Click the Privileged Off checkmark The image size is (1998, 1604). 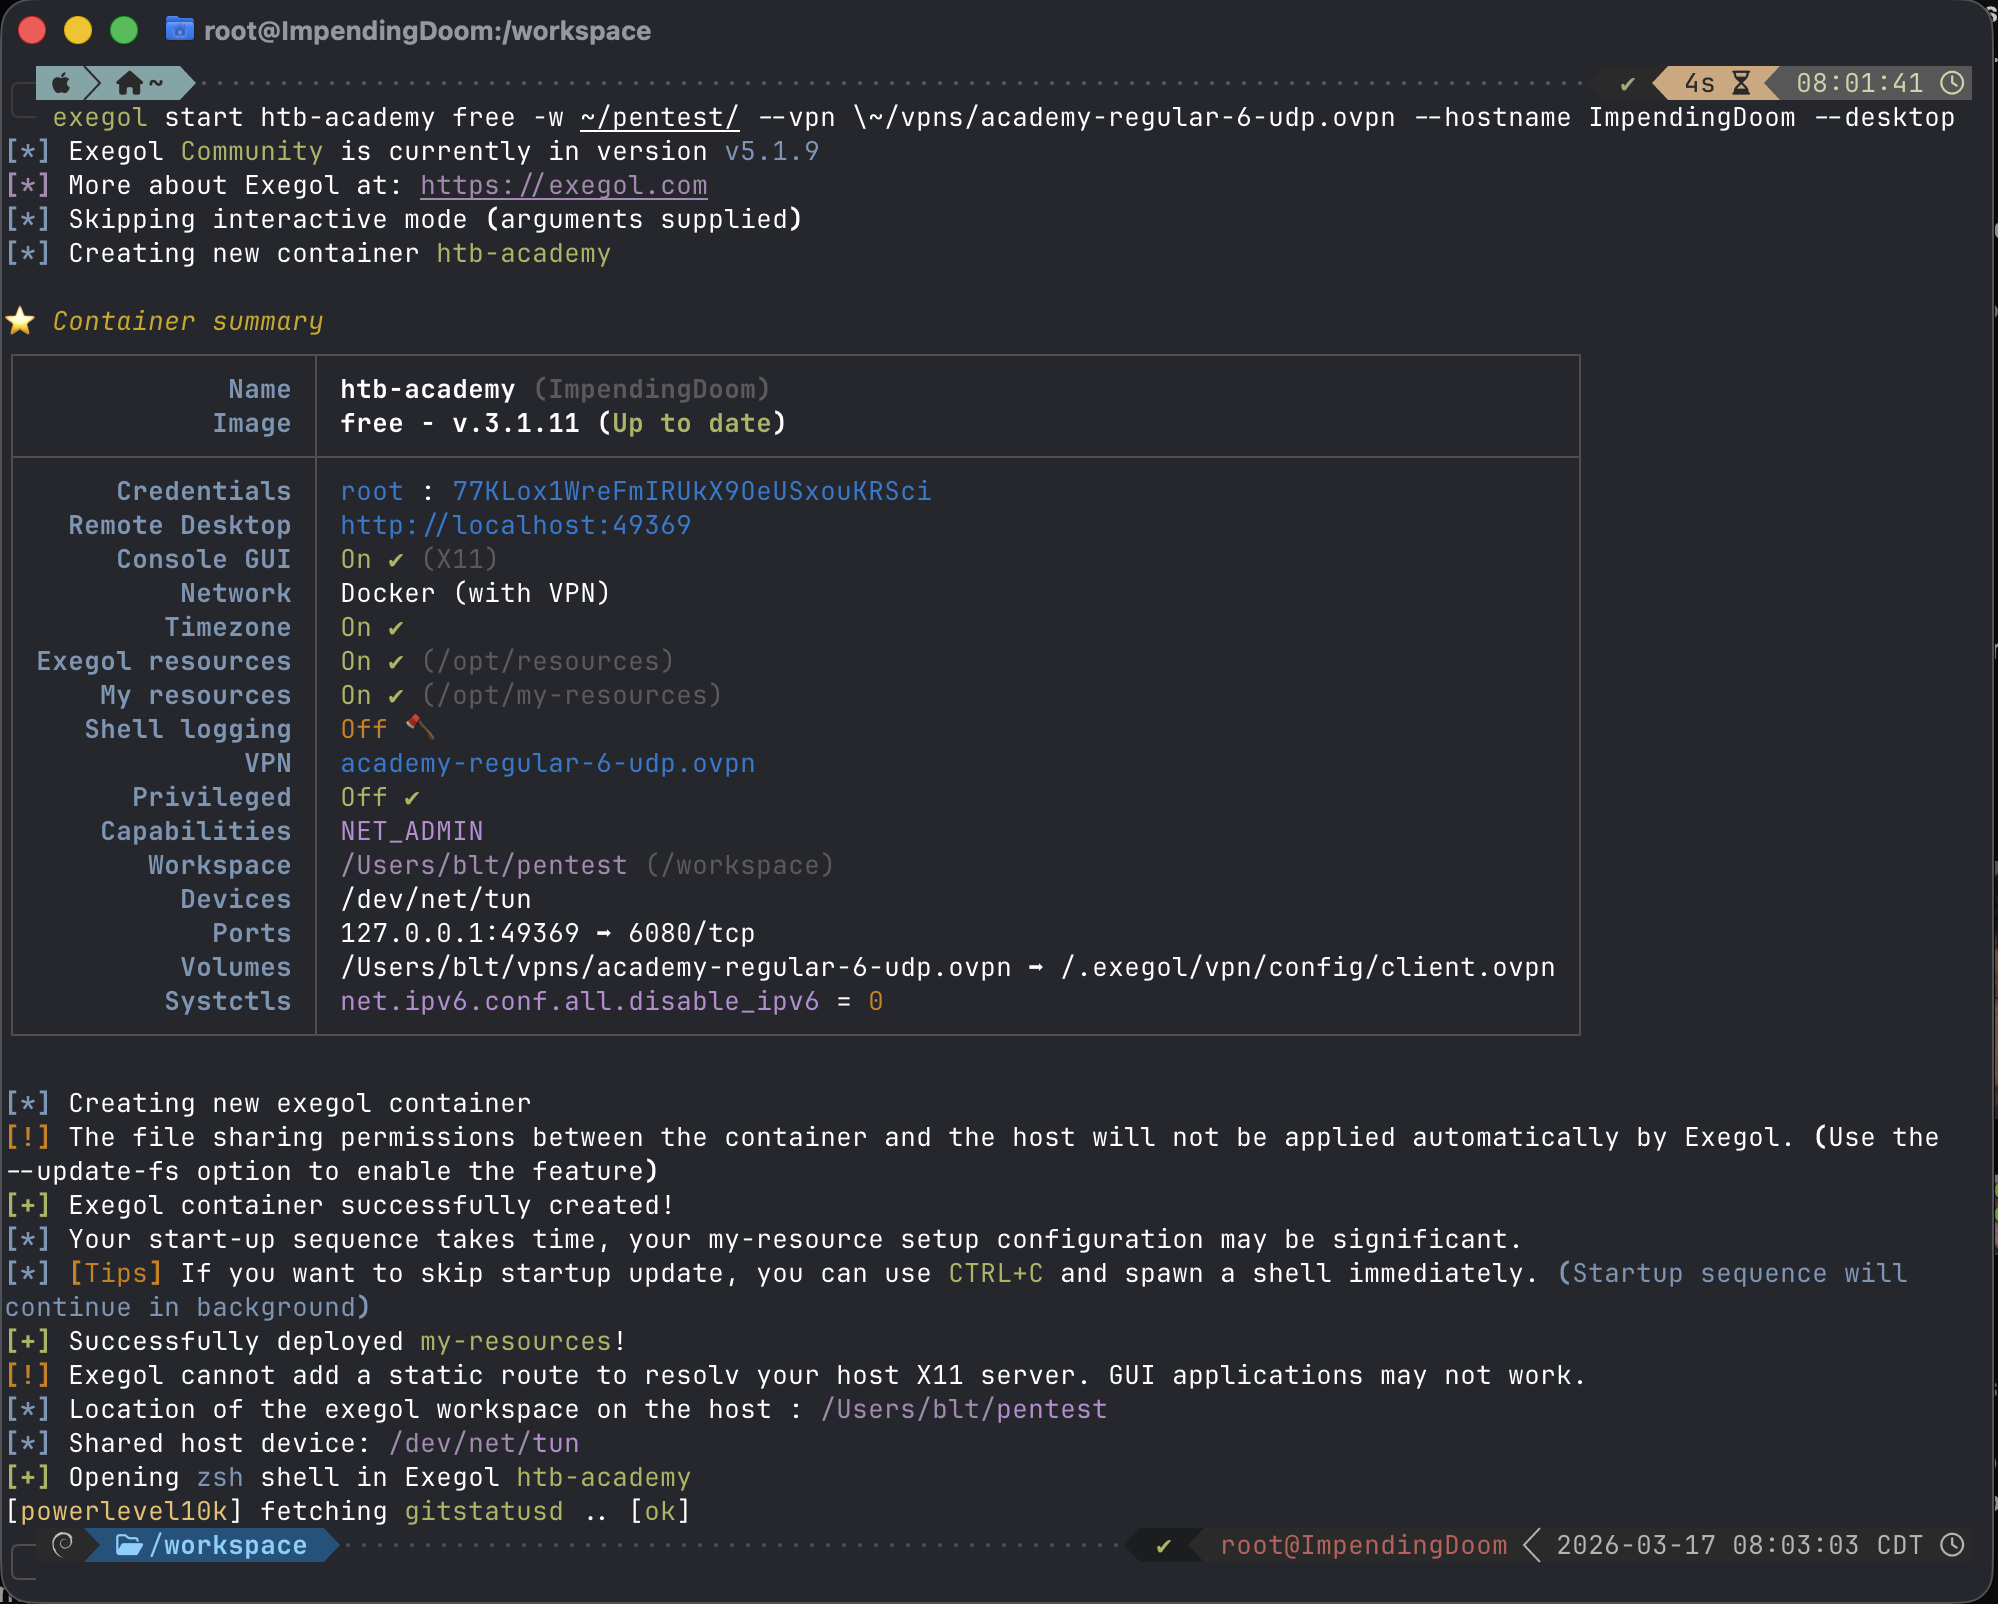tap(412, 798)
